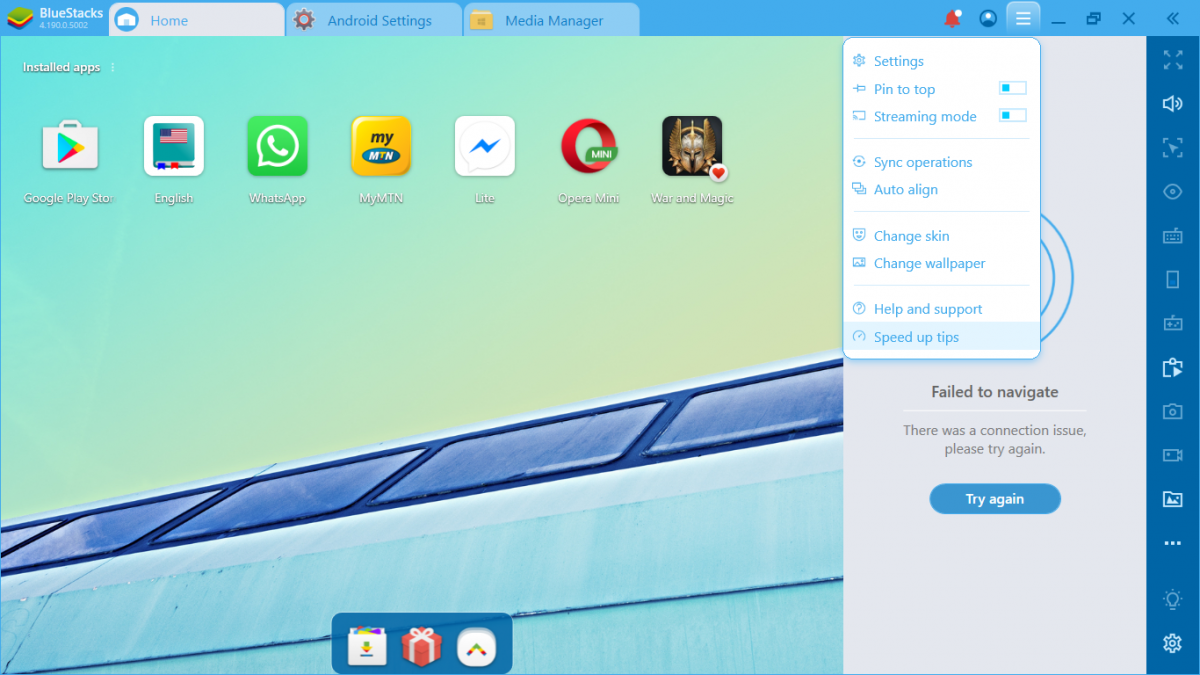Open the hamburger menu in title bar
The width and height of the screenshot is (1200, 675).
[x=1021, y=19]
